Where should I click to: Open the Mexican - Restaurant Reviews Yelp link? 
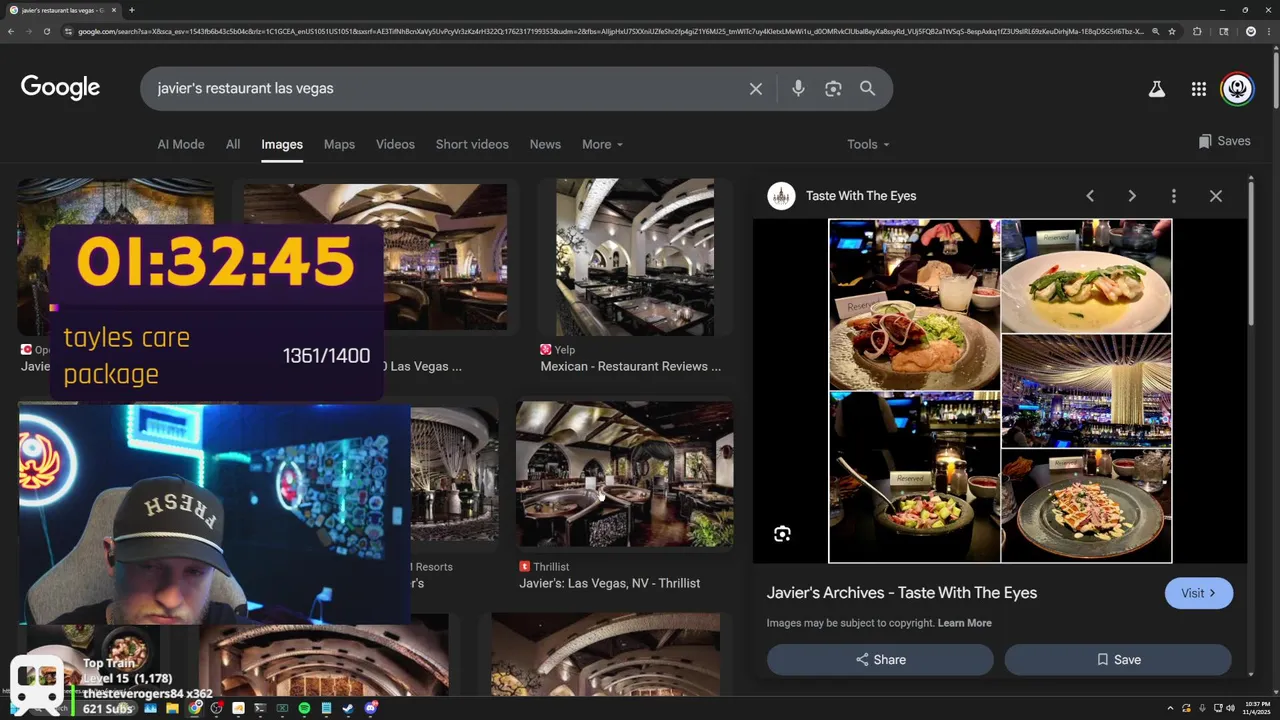tap(631, 366)
